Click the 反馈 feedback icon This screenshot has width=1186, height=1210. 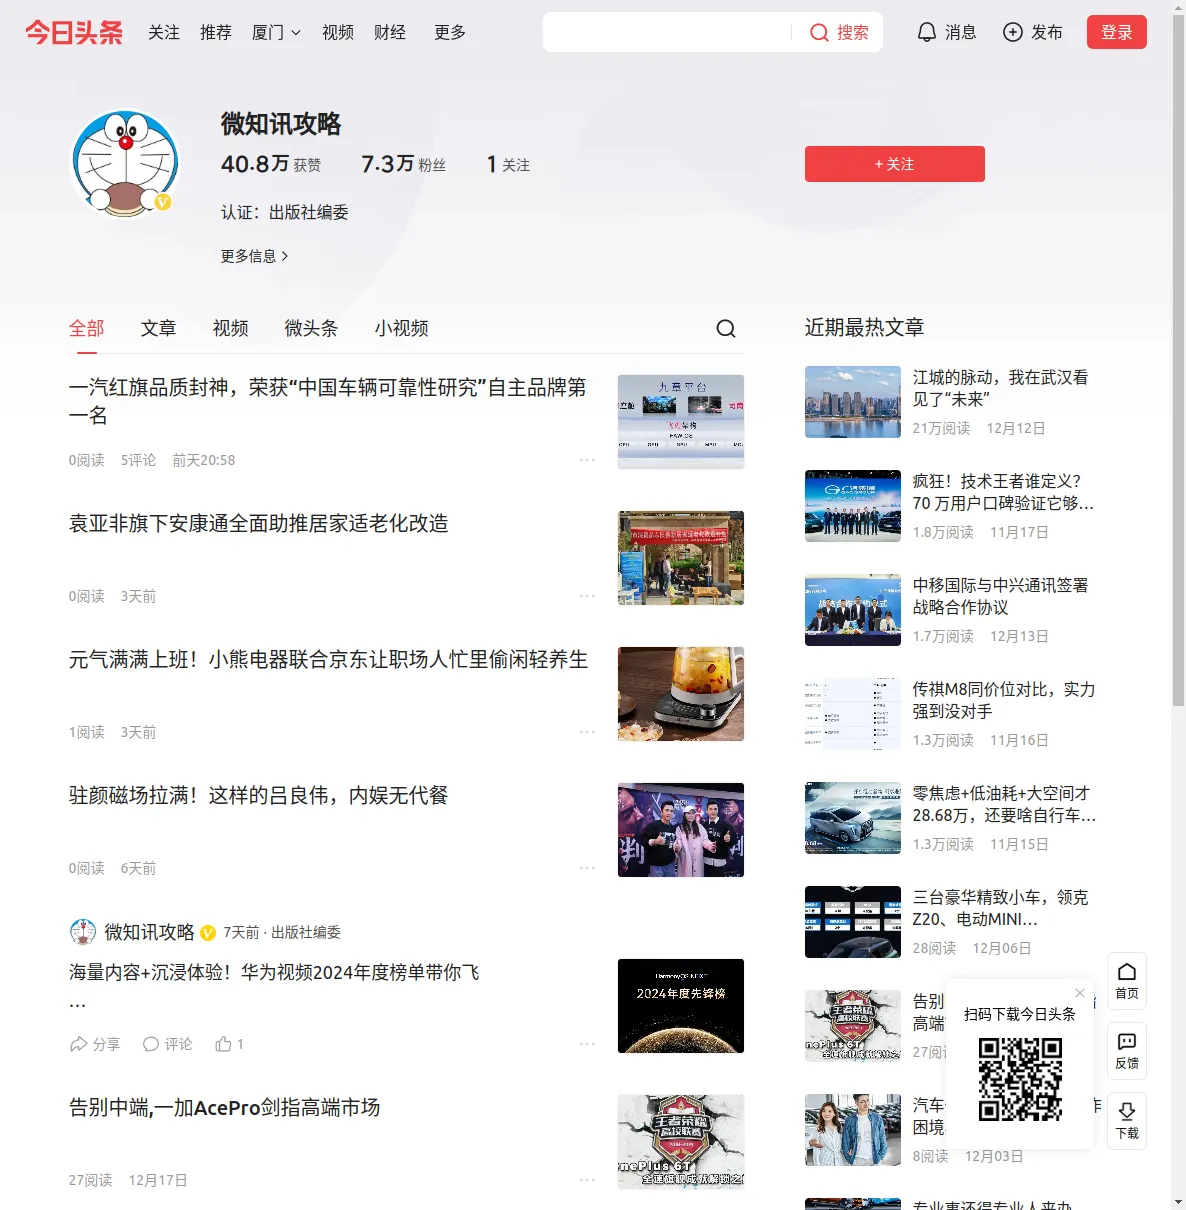pos(1127,1050)
